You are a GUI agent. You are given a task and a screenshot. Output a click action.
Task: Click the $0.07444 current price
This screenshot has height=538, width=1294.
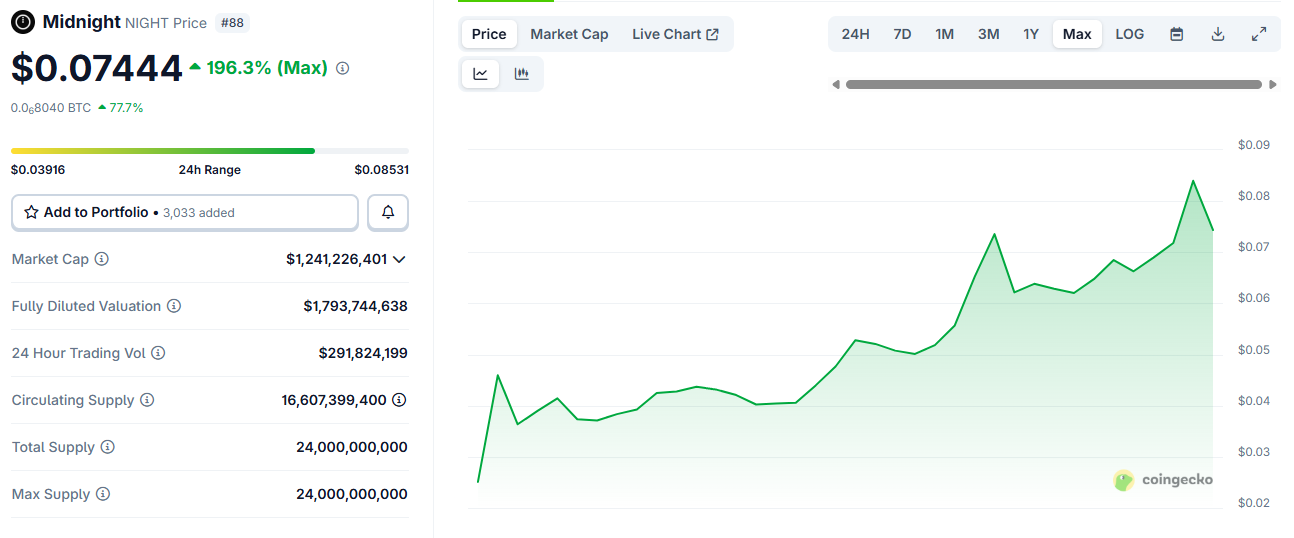coord(97,68)
